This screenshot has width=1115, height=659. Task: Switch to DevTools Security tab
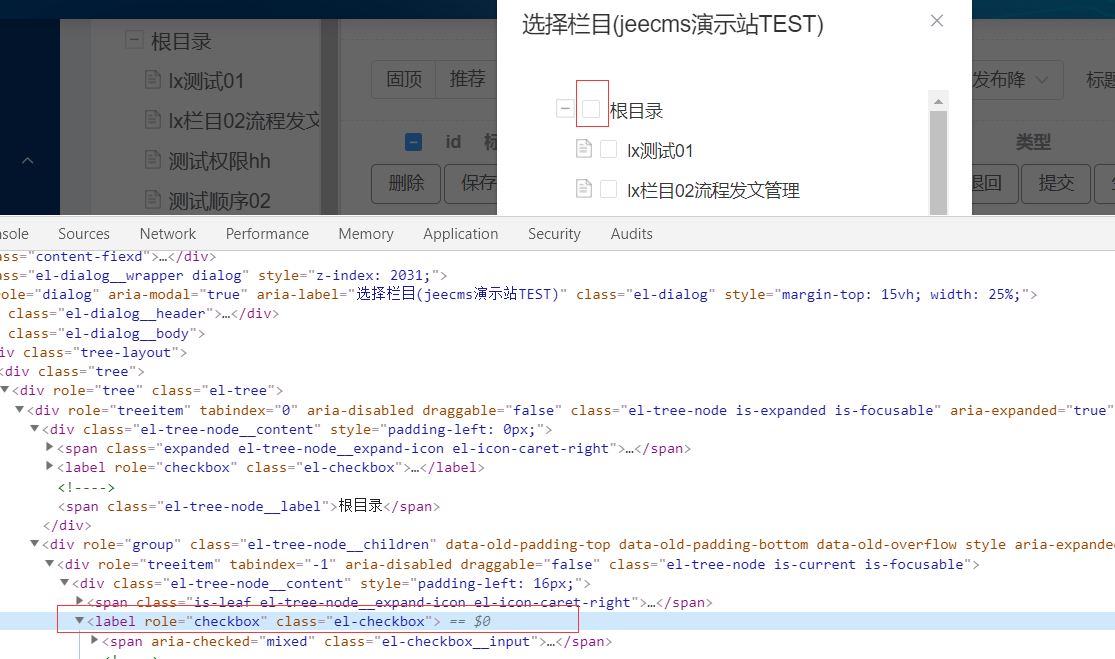coord(554,234)
